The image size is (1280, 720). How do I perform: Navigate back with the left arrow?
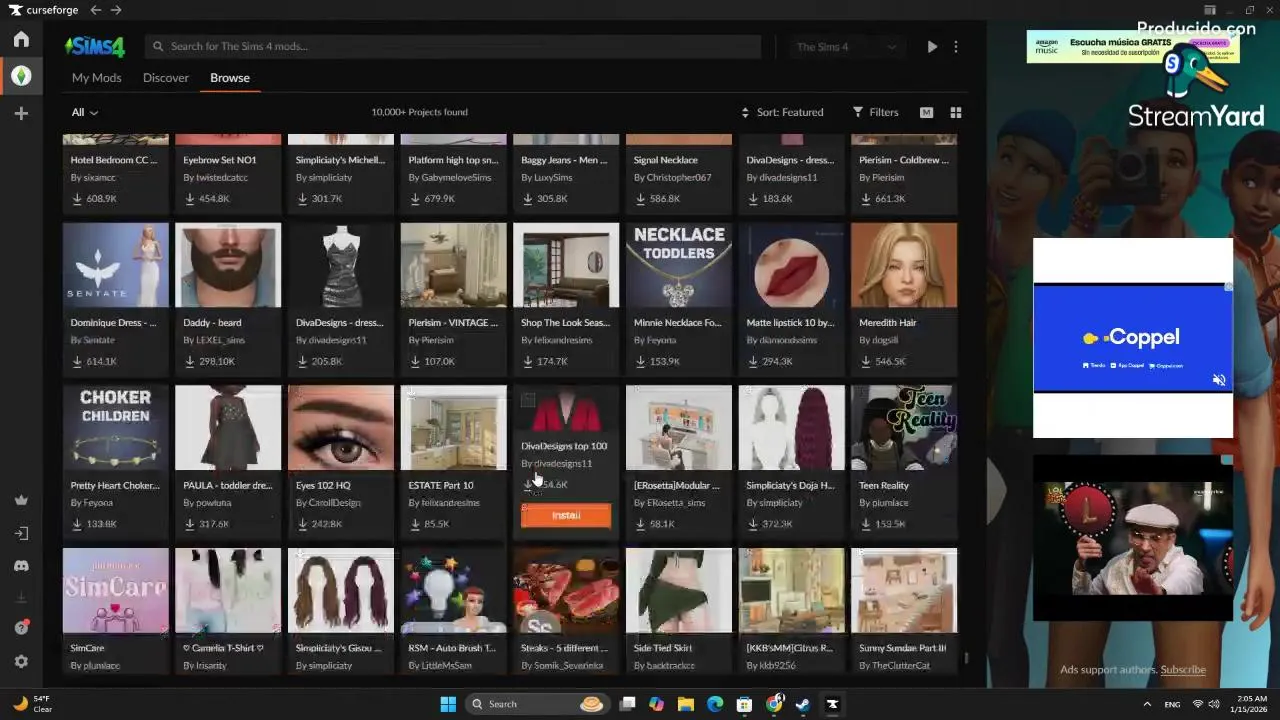(x=95, y=10)
